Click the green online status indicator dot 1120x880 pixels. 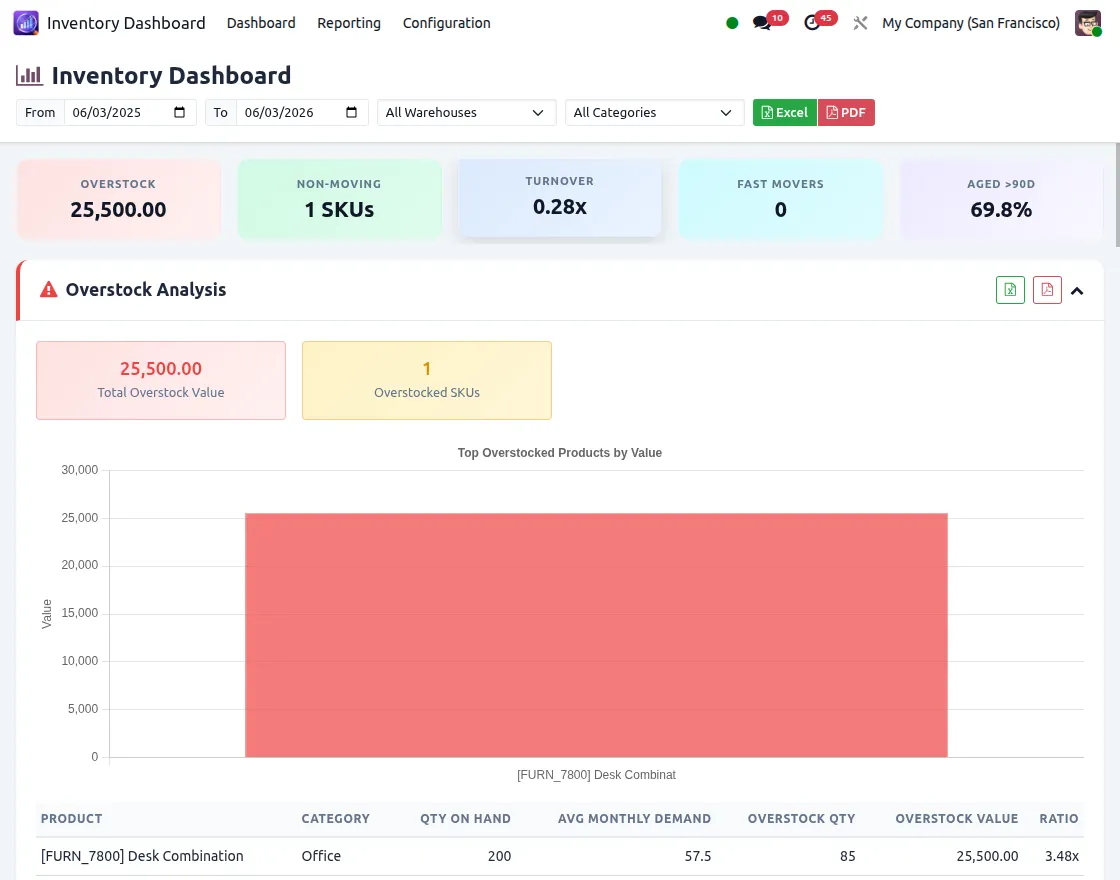click(x=731, y=22)
